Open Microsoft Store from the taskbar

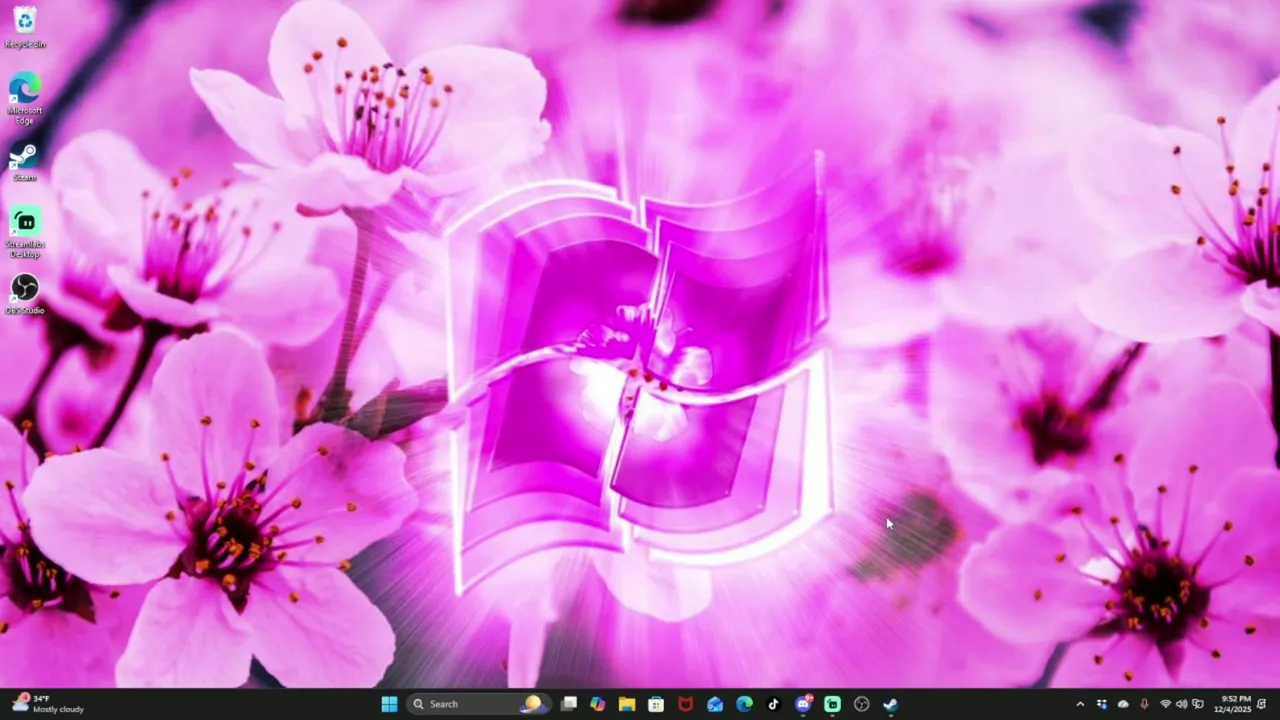click(x=656, y=704)
